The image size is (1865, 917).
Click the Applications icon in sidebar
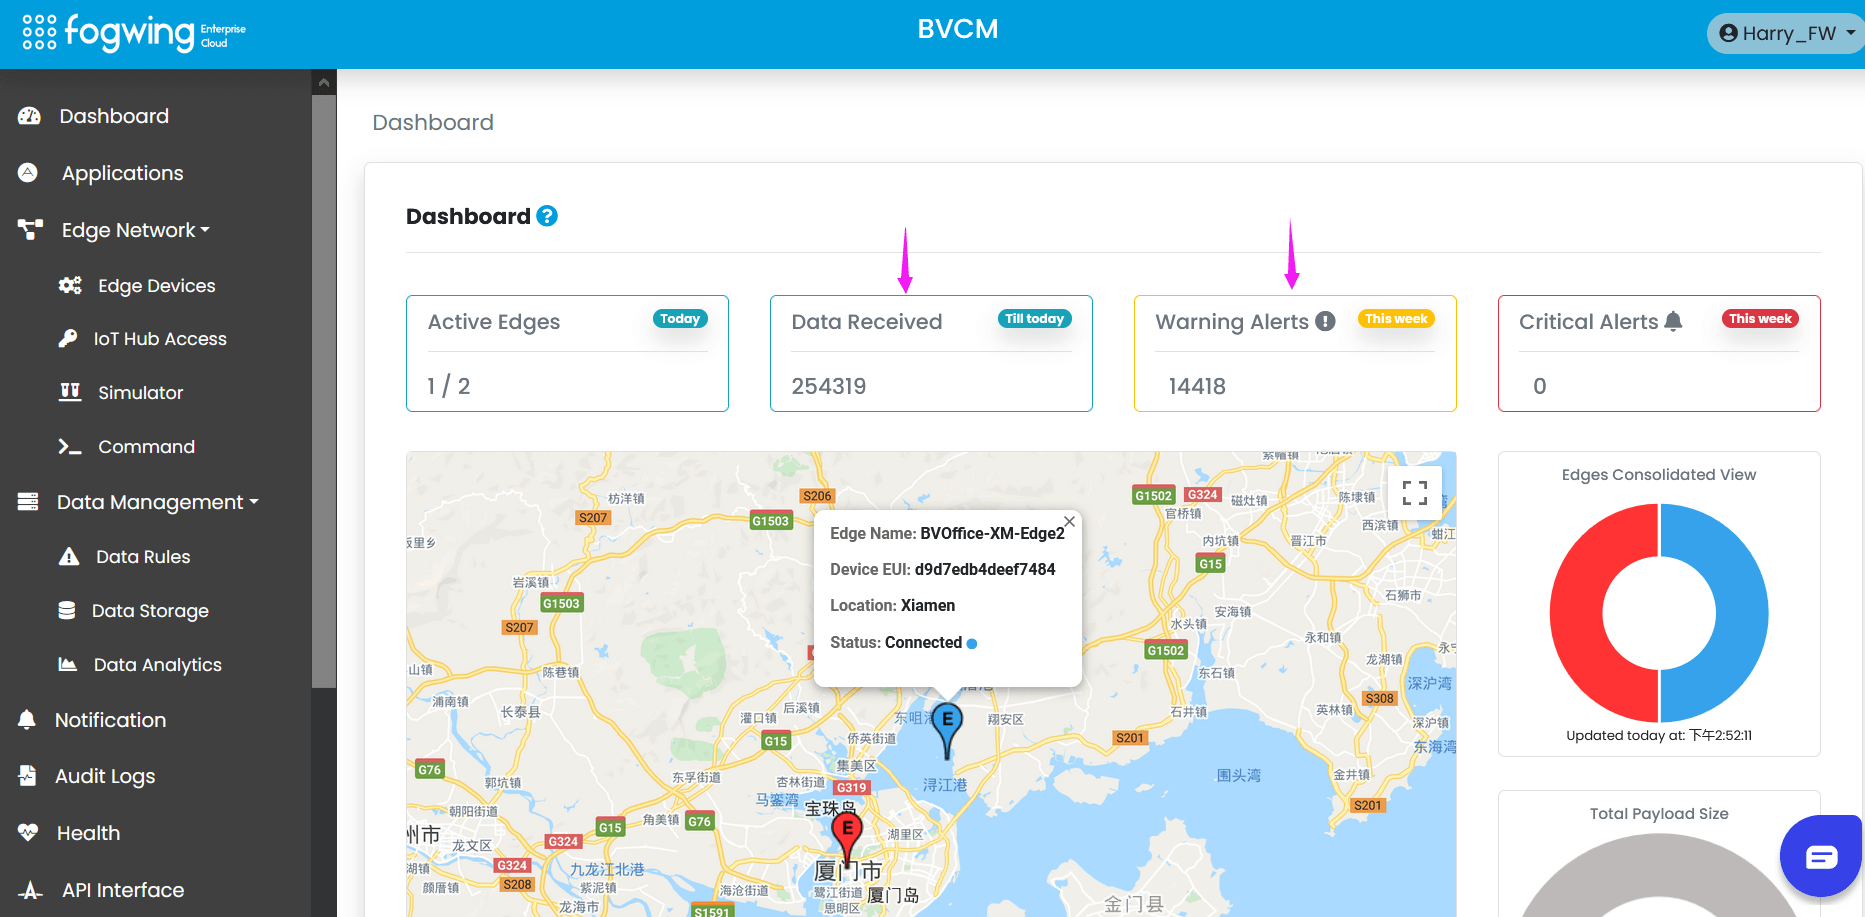[28, 172]
